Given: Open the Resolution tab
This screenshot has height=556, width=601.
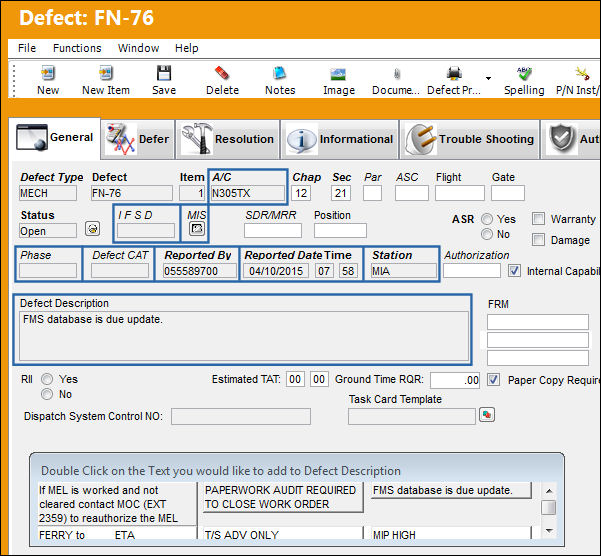Looking at the screenshot, I should click(228, 139).
